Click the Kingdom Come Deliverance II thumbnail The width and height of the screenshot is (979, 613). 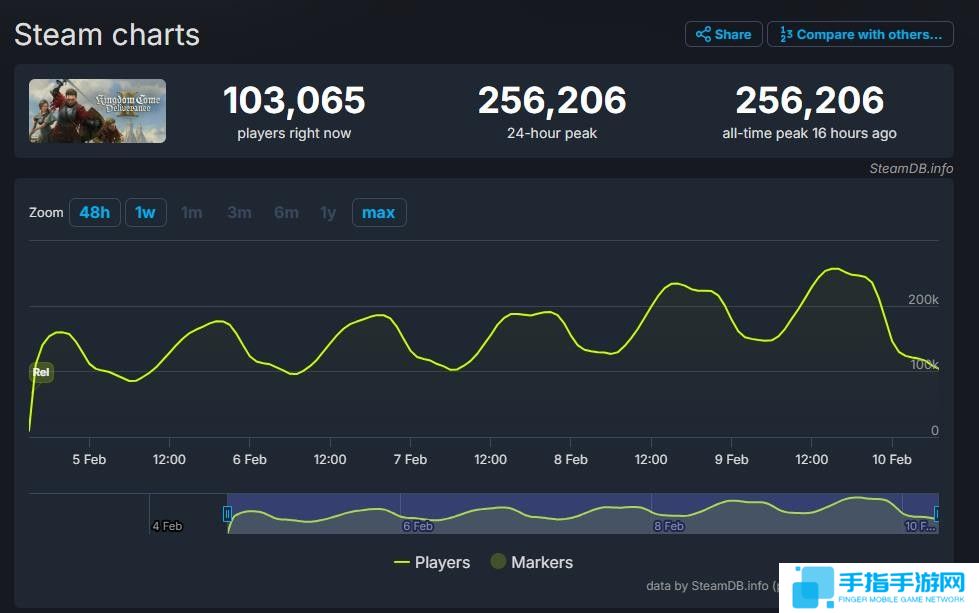[x=98, y=111]
